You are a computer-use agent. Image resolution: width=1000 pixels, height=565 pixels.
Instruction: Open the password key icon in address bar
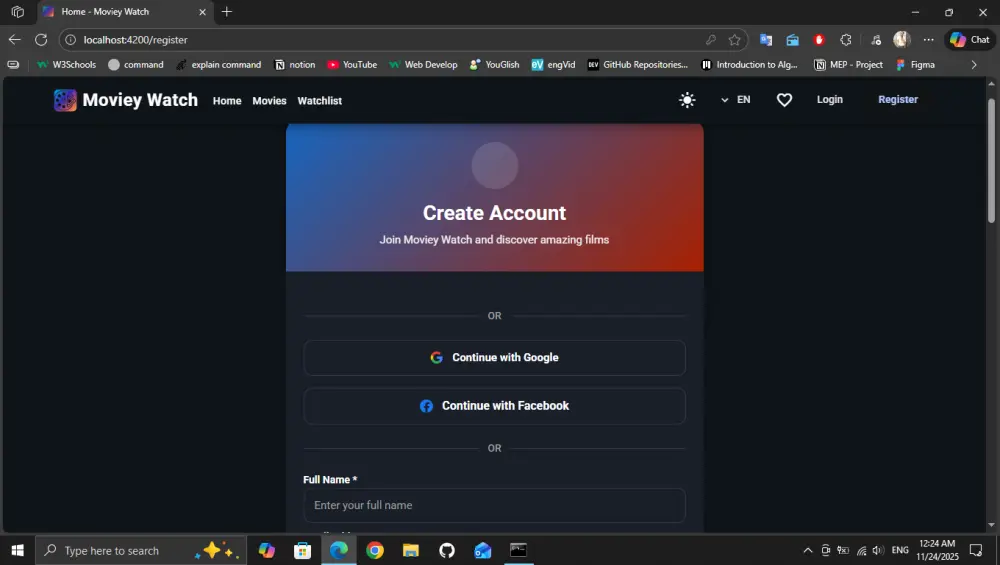(x=710, y=40)
